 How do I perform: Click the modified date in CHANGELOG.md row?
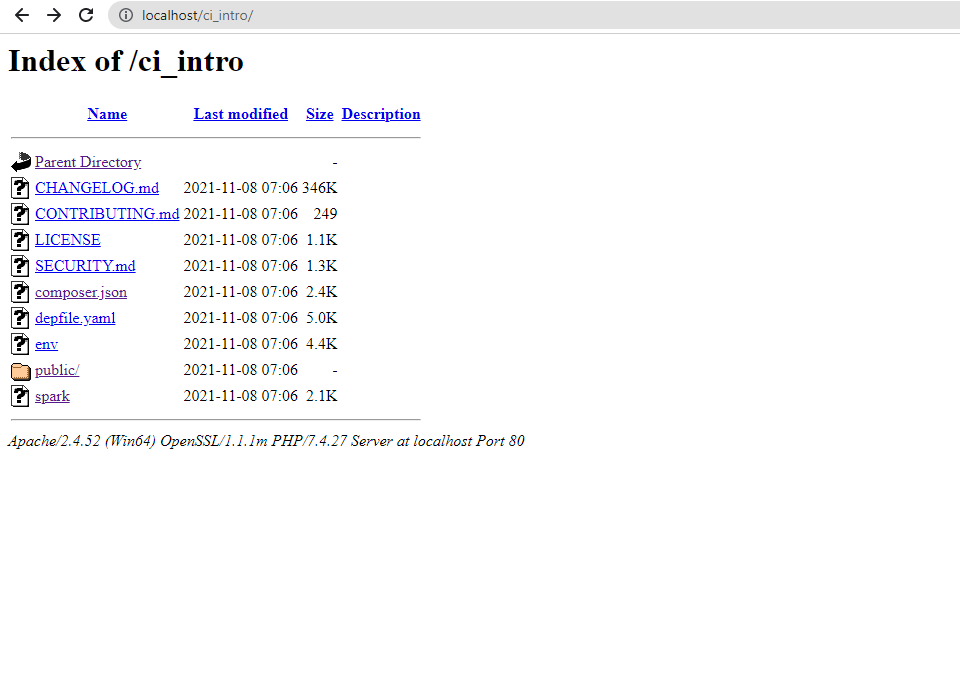point(241,188)
